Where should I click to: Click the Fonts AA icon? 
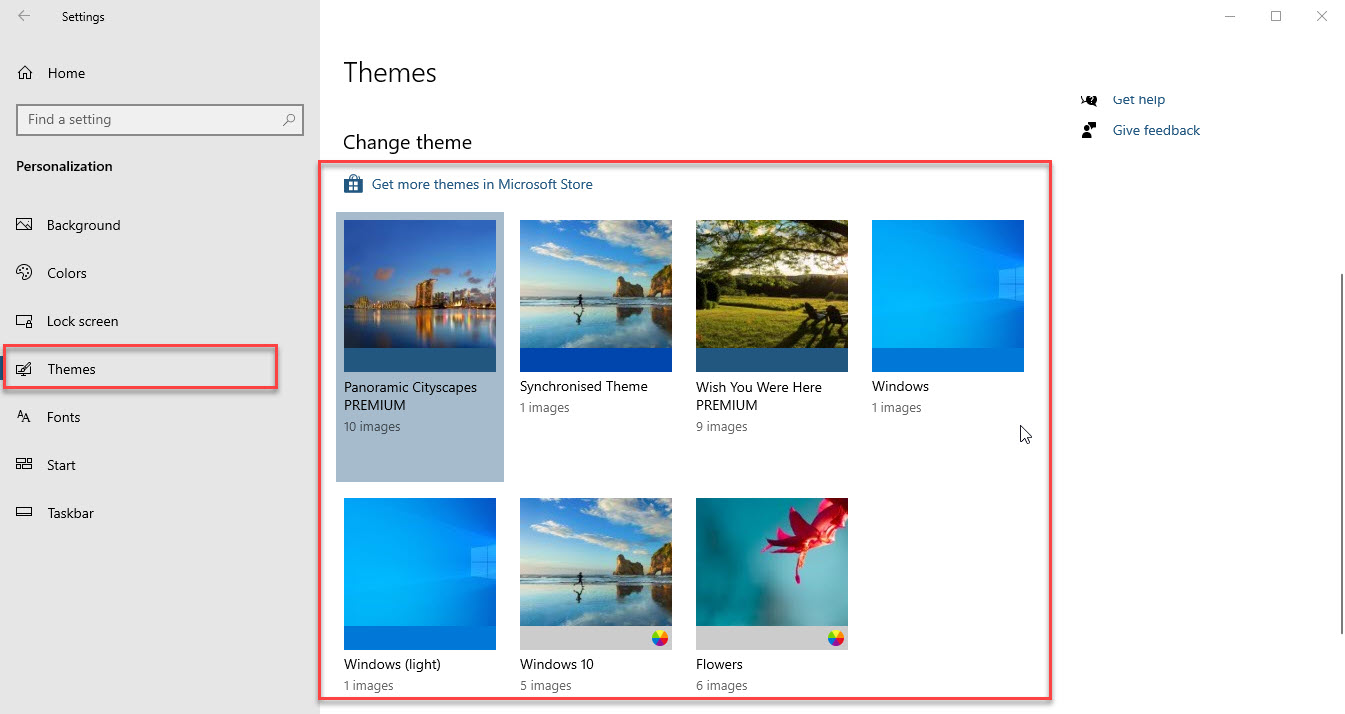coord(25,417)
